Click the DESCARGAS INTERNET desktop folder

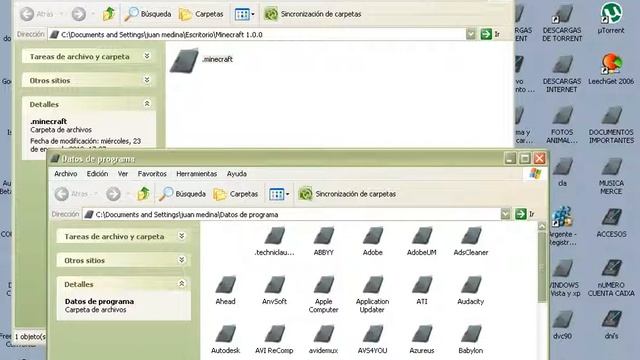click(562, 73)
